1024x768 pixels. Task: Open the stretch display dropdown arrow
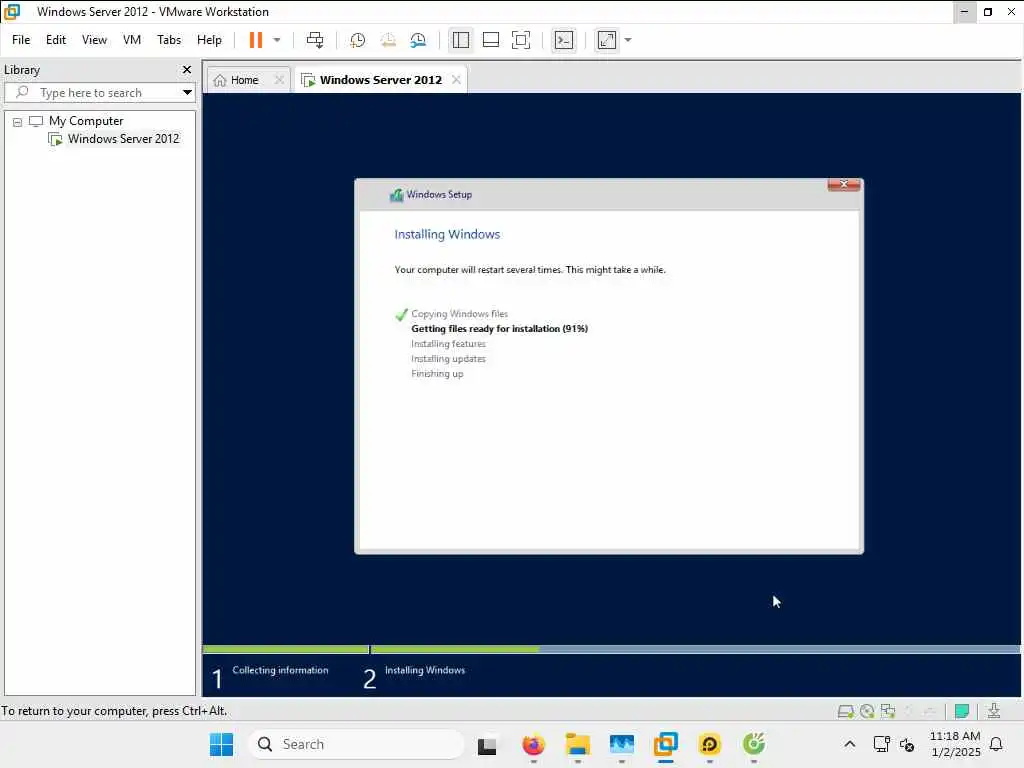pos(628,40)
